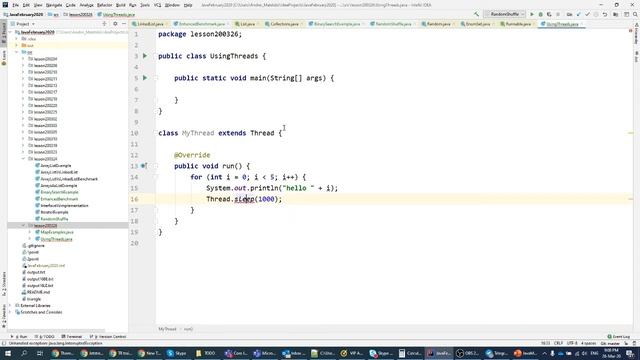640x360 pixels.
Task: Open Windows taskbar search
Action: [x=24, y=353]
